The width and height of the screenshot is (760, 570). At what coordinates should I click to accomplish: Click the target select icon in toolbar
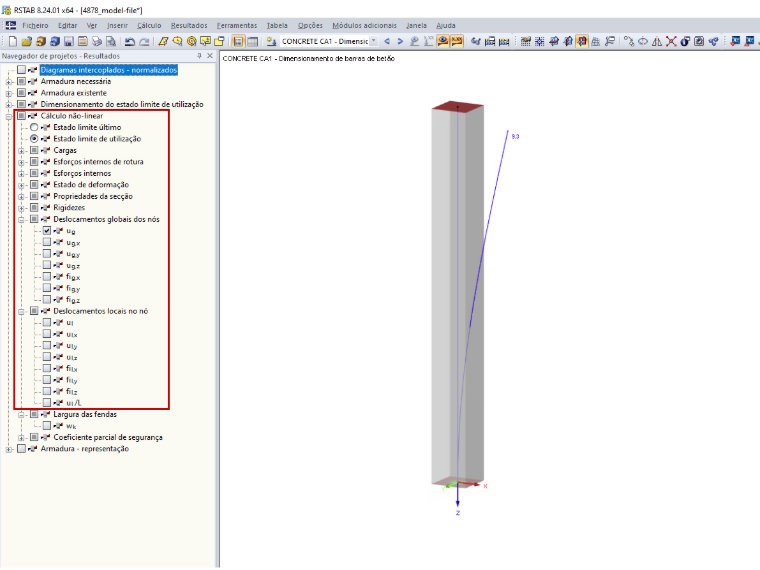pos(191,41)
